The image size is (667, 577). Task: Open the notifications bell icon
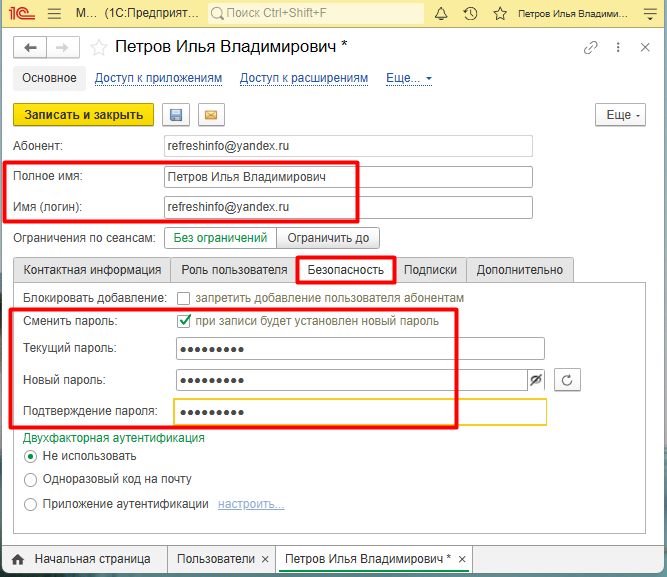[x=441, y=14]
